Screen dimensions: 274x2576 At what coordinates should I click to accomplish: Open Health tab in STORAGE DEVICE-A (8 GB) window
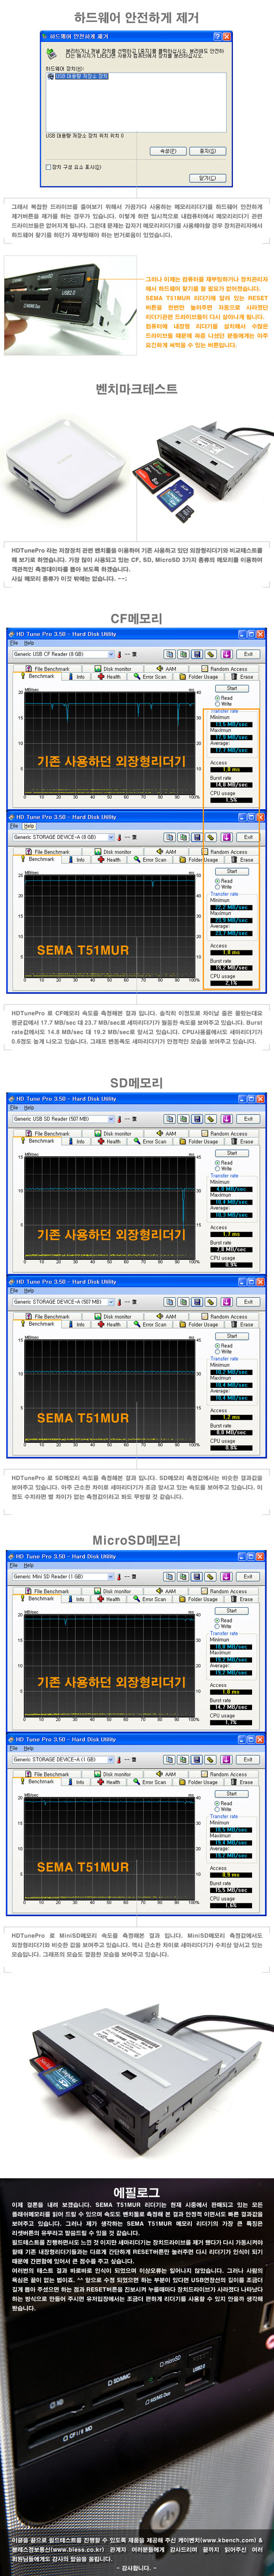click(x=111, y=860)
